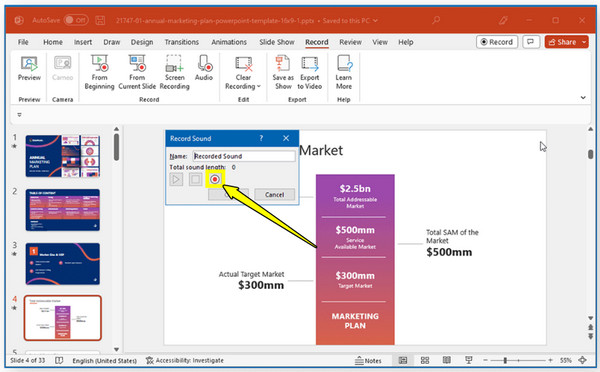
Task: Switch to the View tab
Action: (x=380, y=42)
